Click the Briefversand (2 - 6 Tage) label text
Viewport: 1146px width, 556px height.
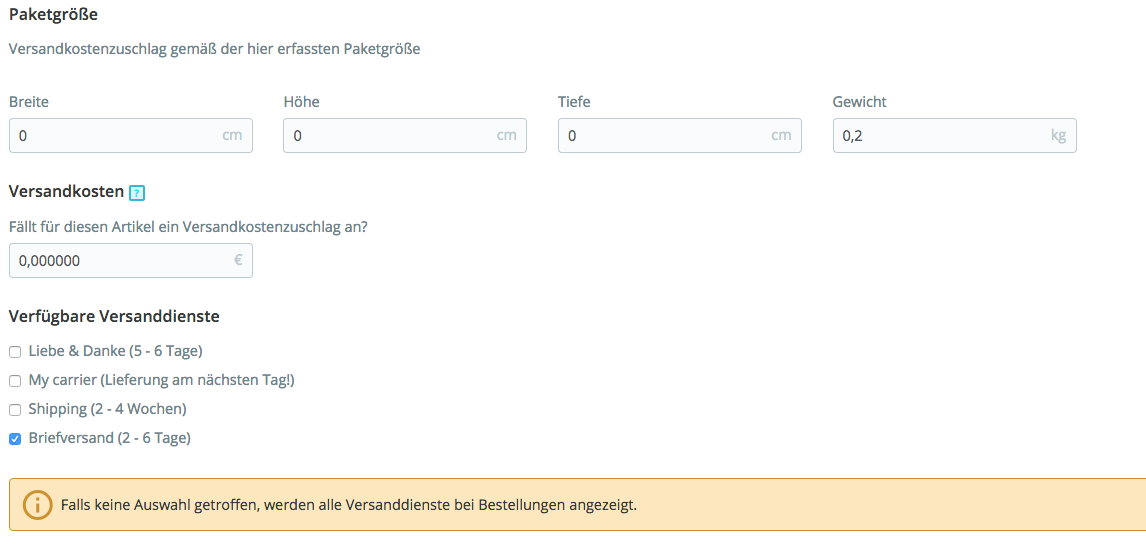tap(110, 438)
